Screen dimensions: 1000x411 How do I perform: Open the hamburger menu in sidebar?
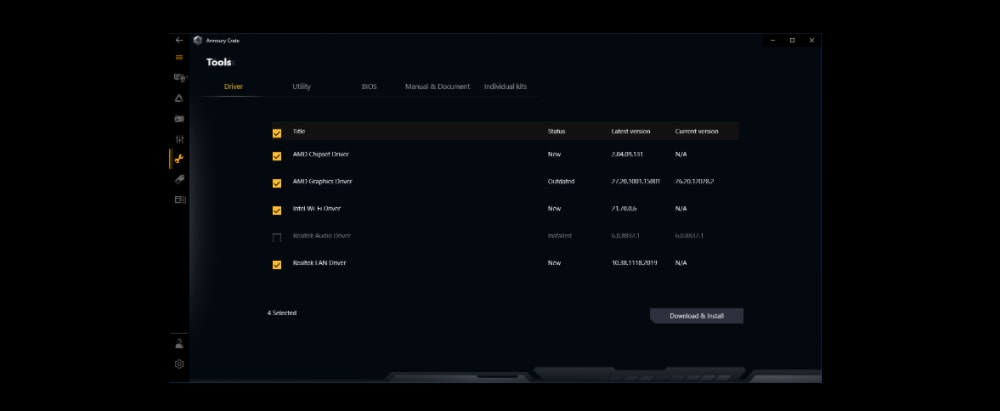pyautogui.click(x=179, y=57)
